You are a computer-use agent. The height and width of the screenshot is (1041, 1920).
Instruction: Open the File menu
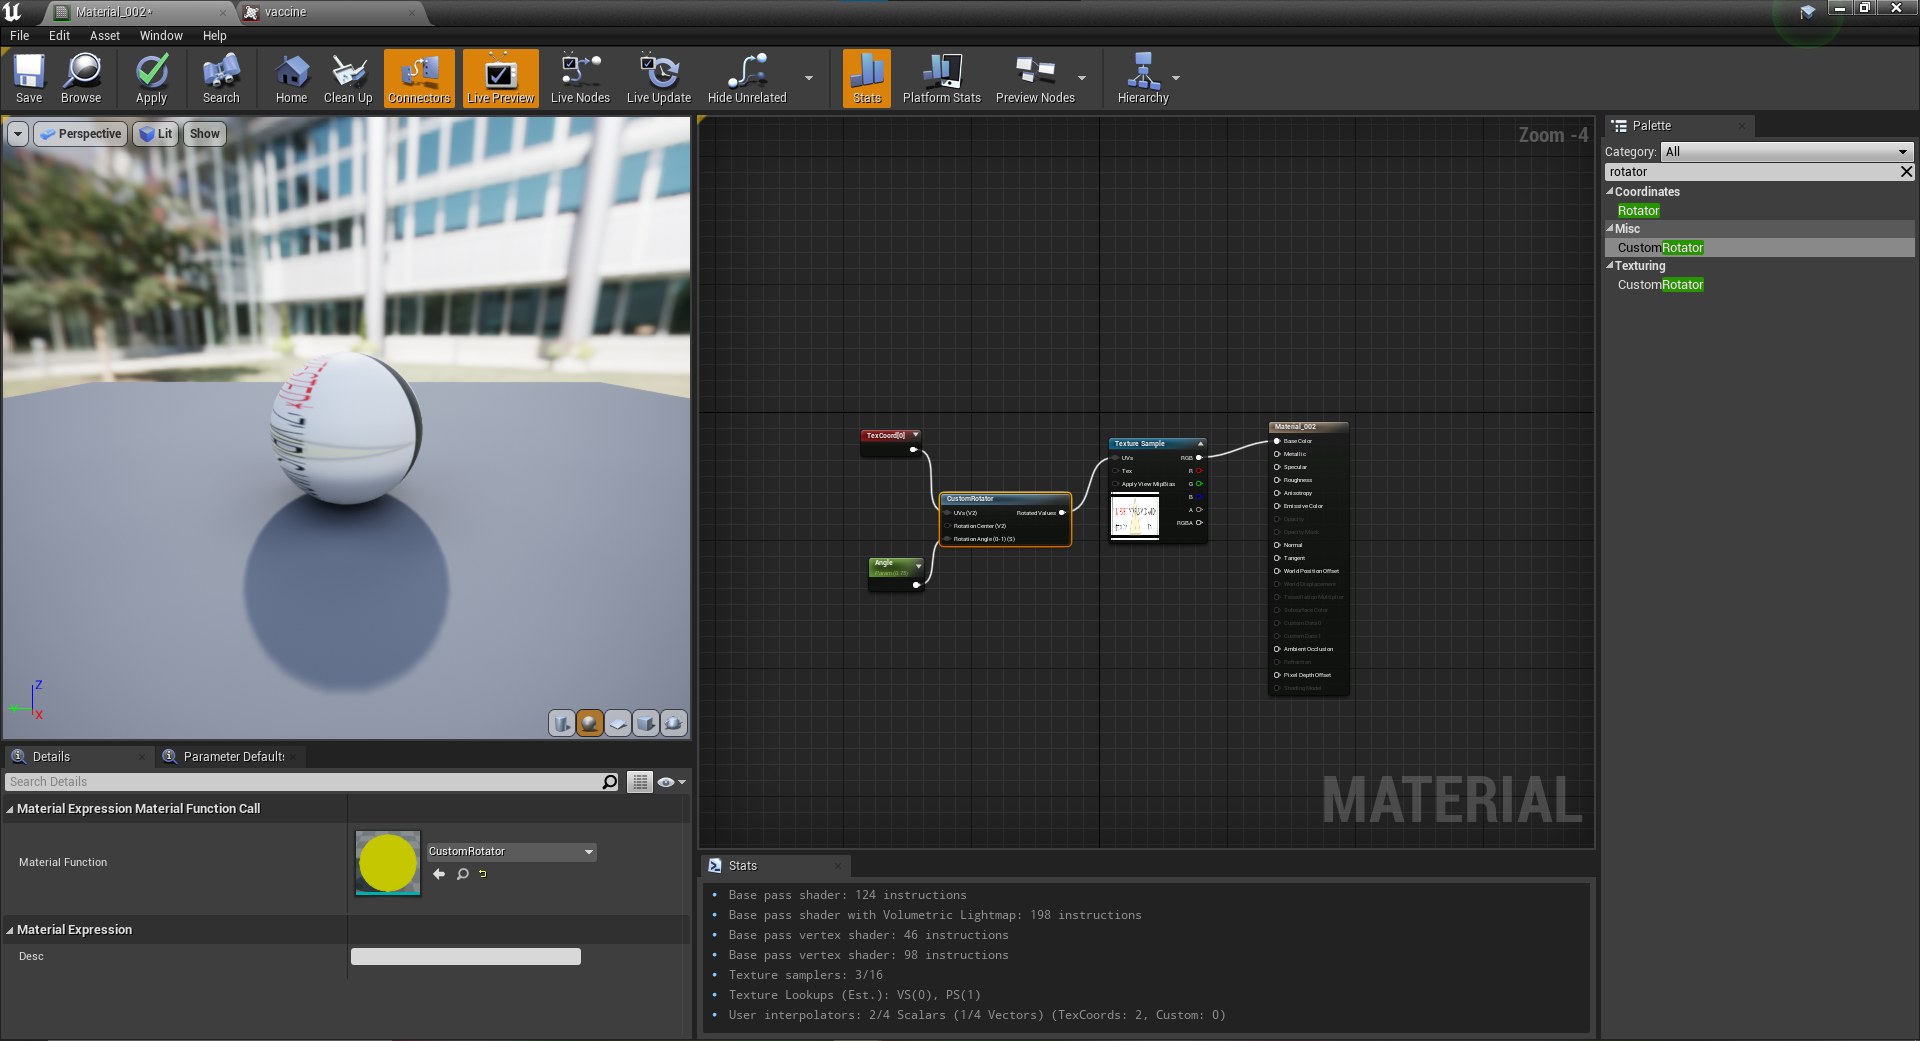[x=20, y=36]
